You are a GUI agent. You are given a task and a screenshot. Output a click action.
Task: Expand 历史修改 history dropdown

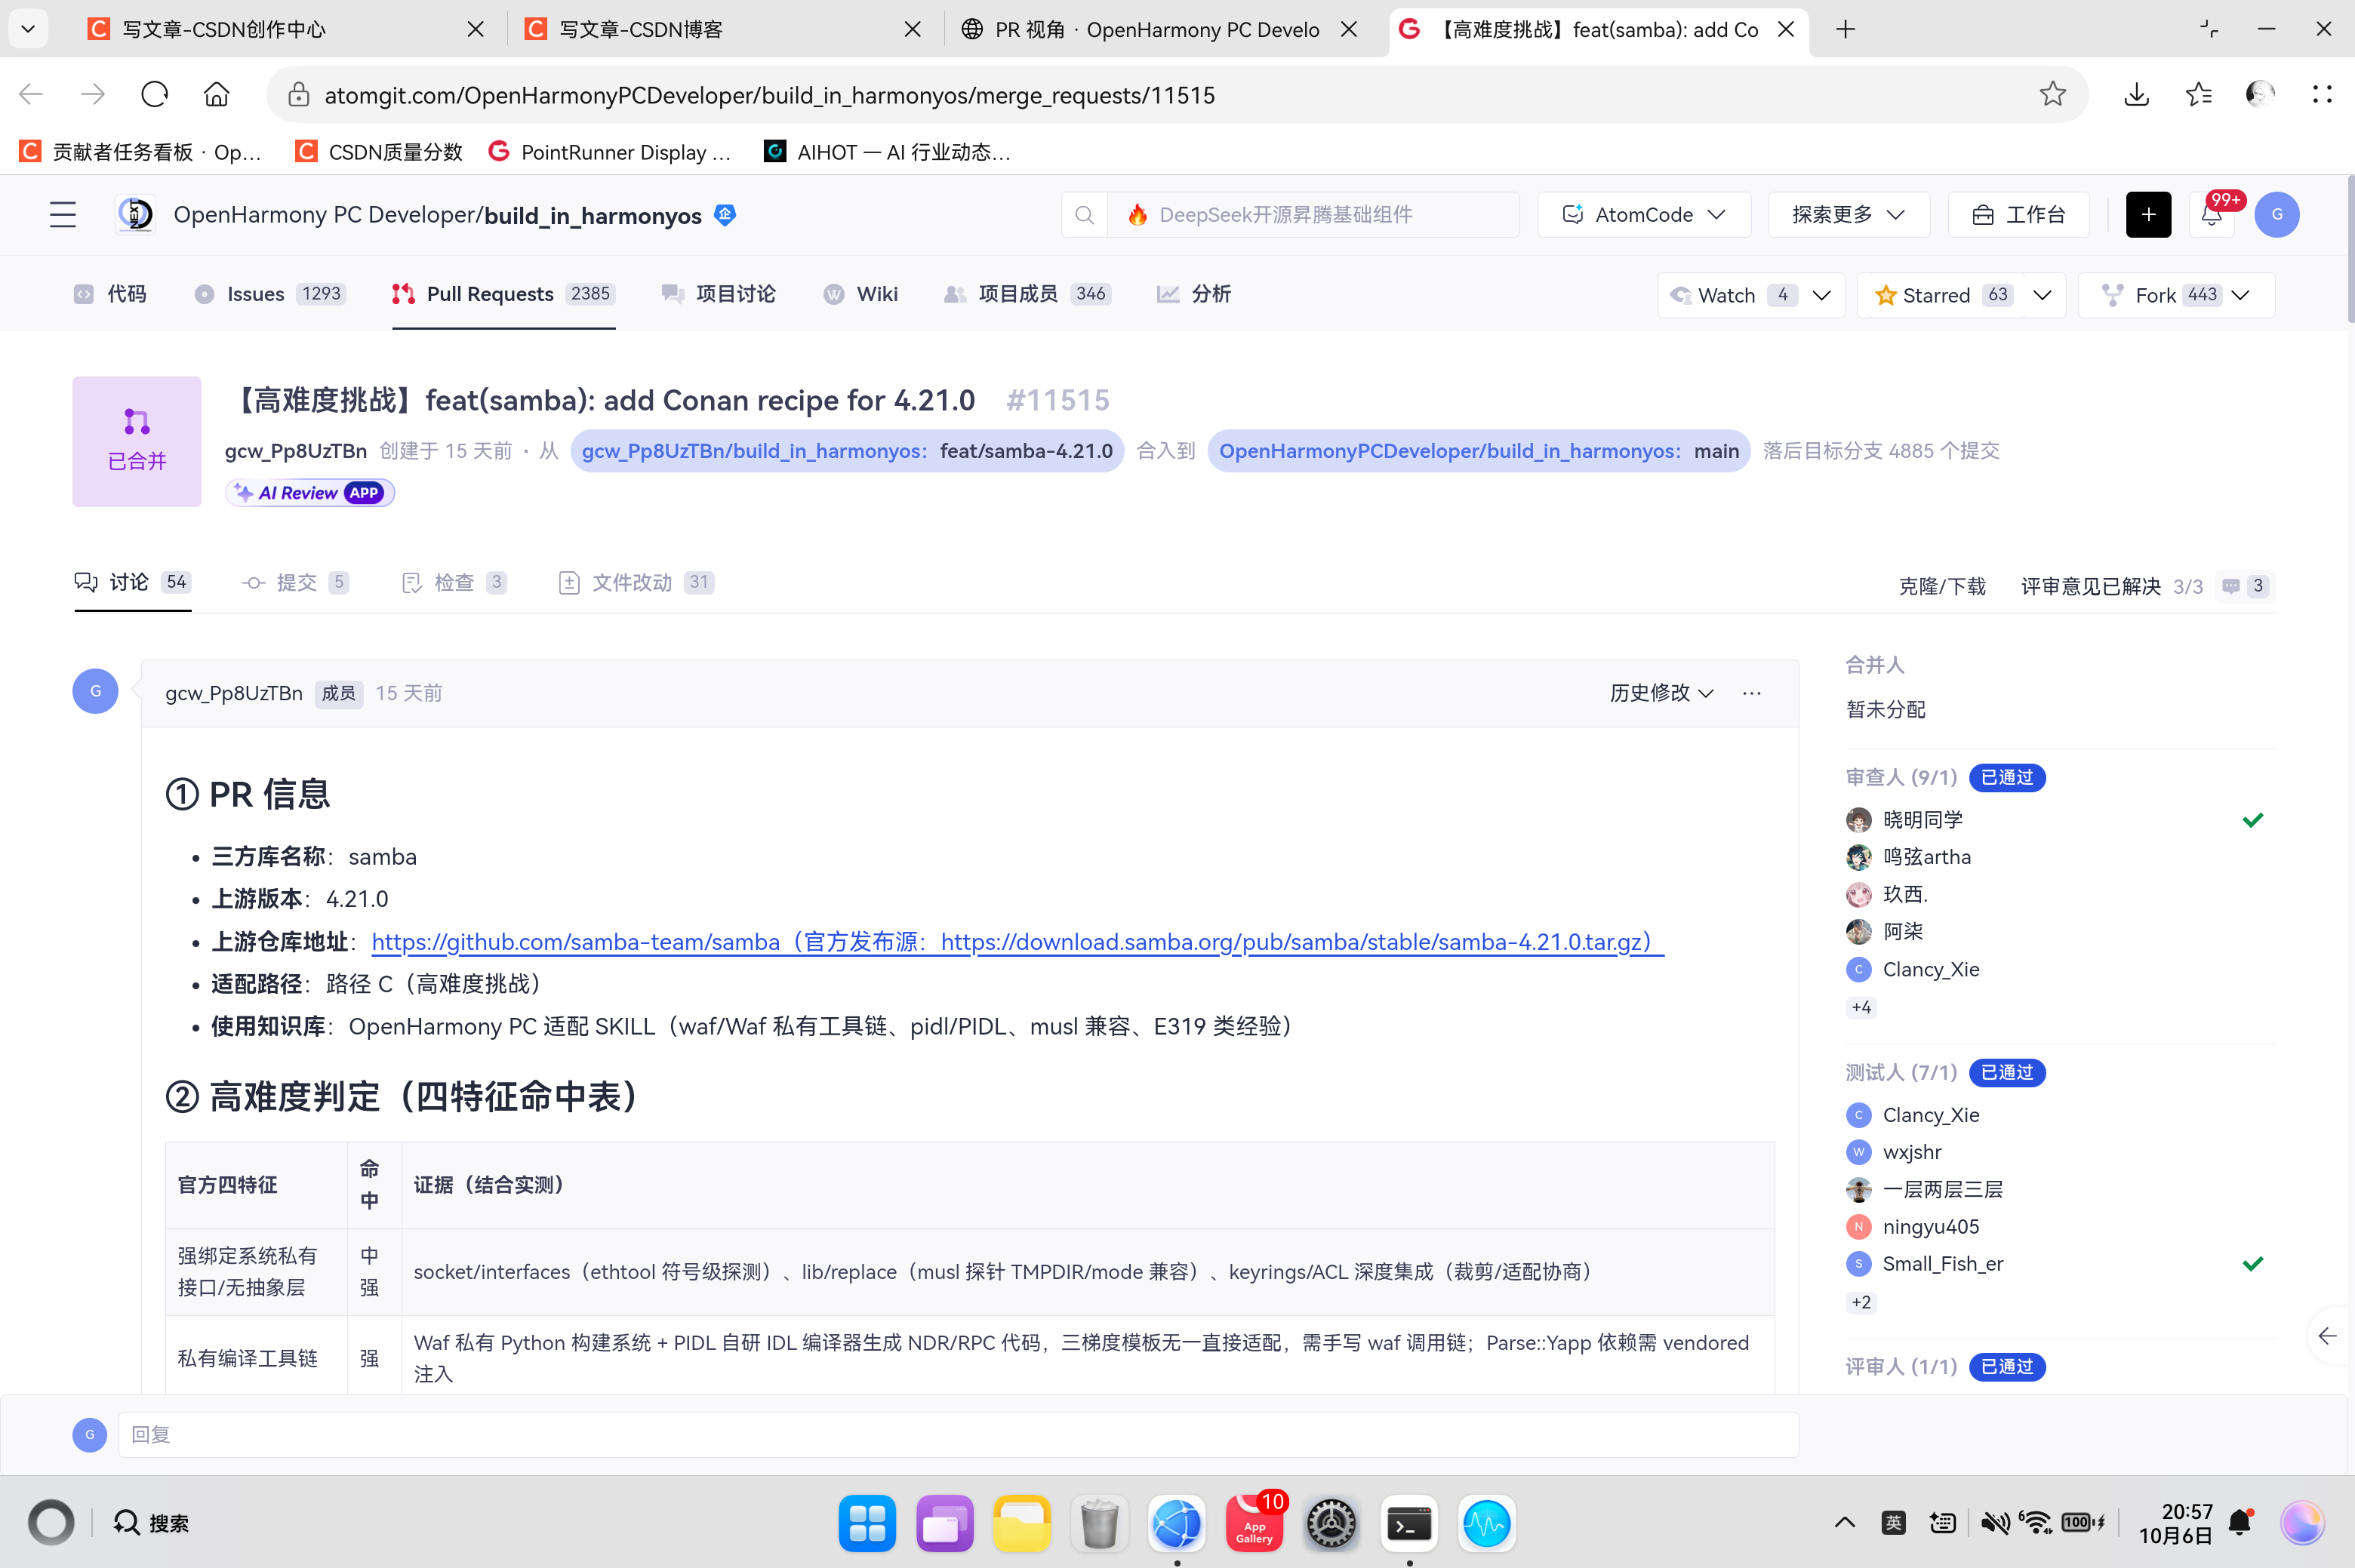tap(1661, 693)
